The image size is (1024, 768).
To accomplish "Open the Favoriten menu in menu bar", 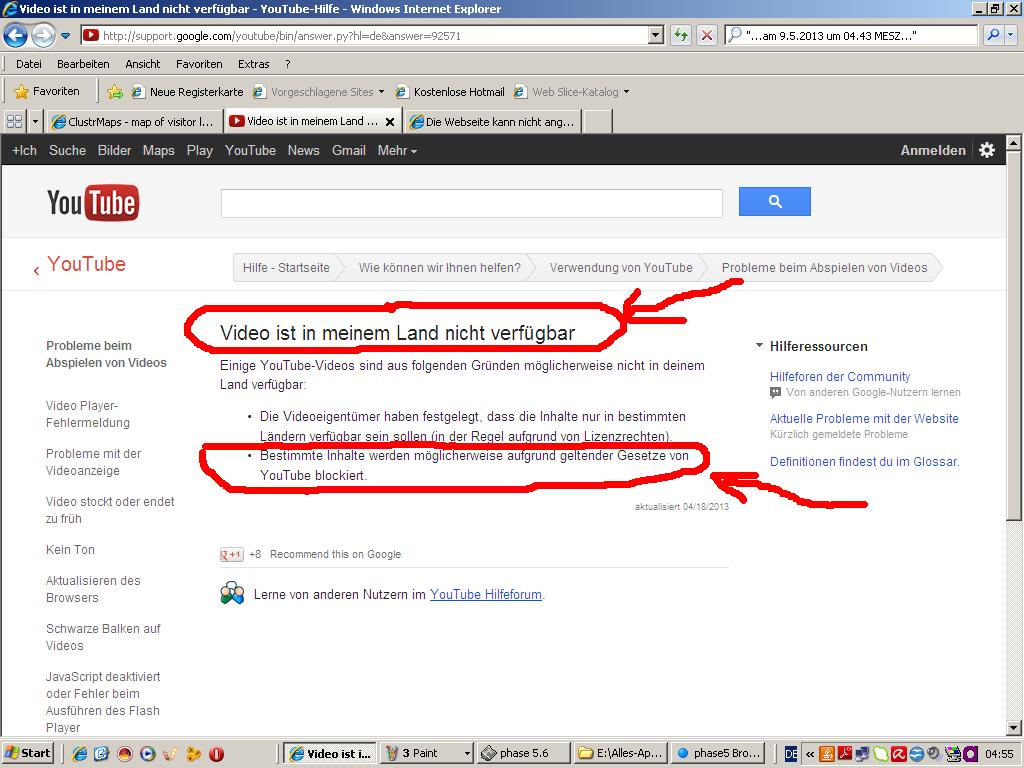I will (199, 64).
